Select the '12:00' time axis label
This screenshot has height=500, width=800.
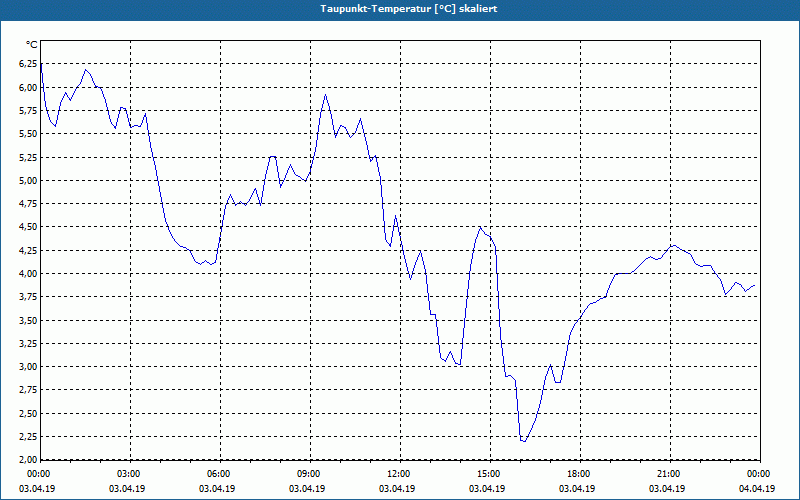pyautogui.click(x=397, y=474)
